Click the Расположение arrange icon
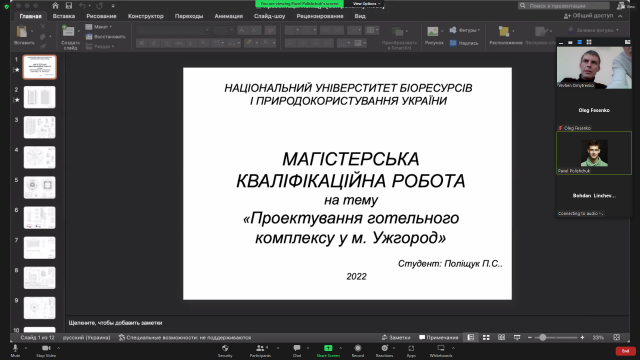This screenshot has height=360, width=640. [504, 31]
